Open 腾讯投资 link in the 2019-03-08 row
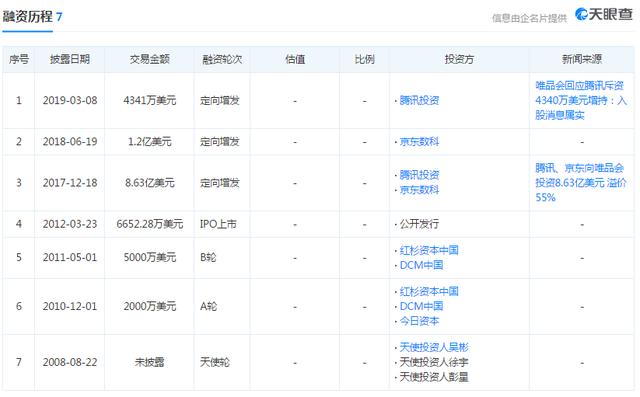 coord(419,100)
